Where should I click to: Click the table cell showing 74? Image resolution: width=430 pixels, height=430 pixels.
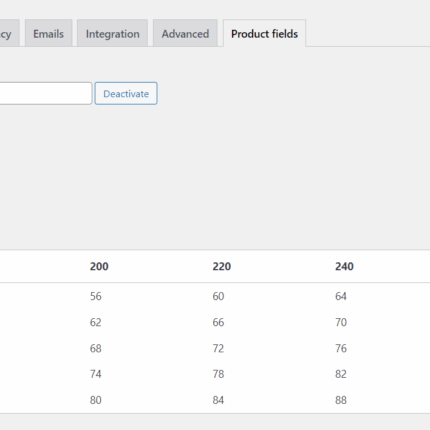click(96, 374)
